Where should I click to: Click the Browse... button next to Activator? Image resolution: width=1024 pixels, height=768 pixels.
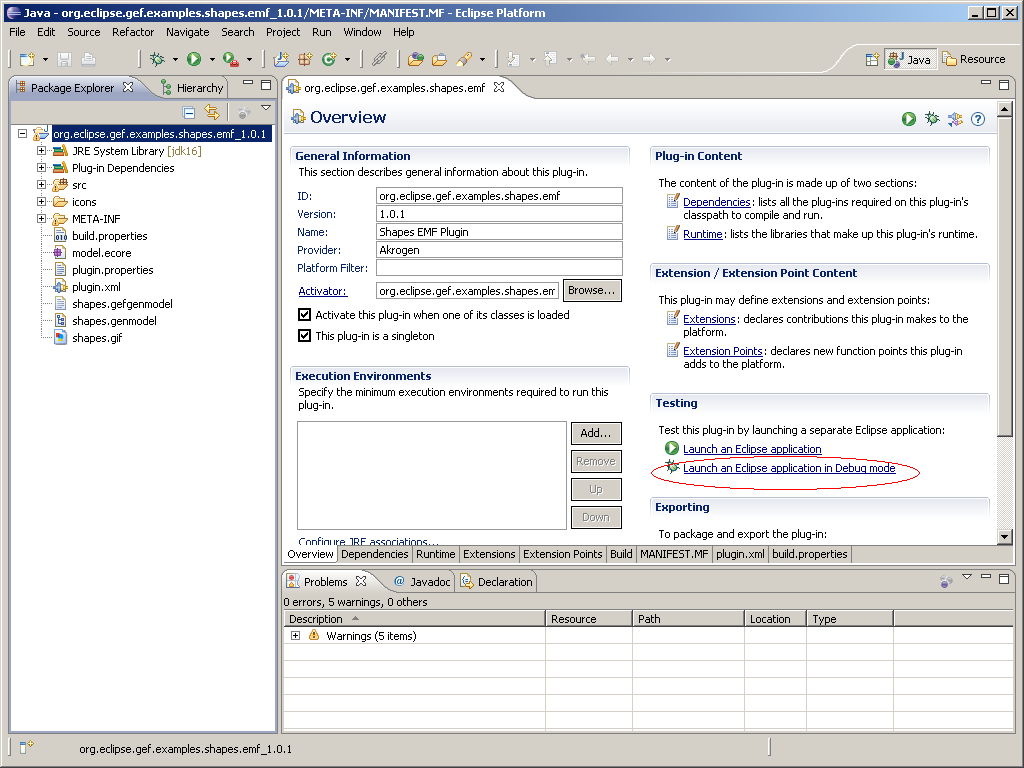tap(592, 291)
